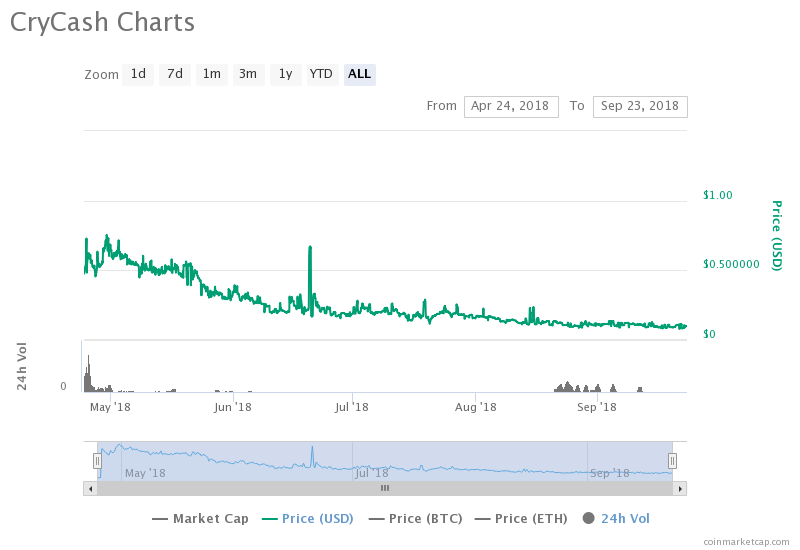Select the 1m zoom range
Screen dimensions: 800x550
point(212,74)
